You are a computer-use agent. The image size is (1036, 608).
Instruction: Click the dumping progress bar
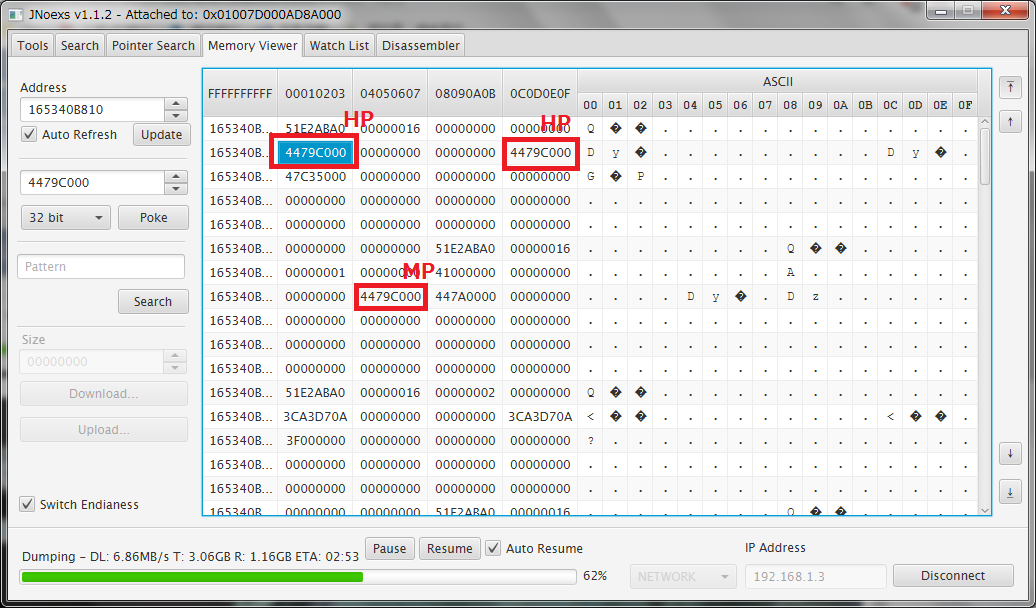coord(298,577)
